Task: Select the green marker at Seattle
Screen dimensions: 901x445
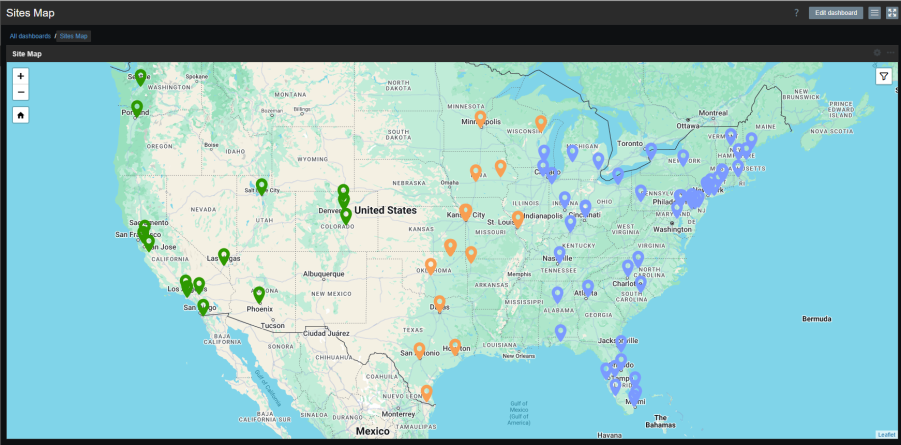Action: (140, 77)
